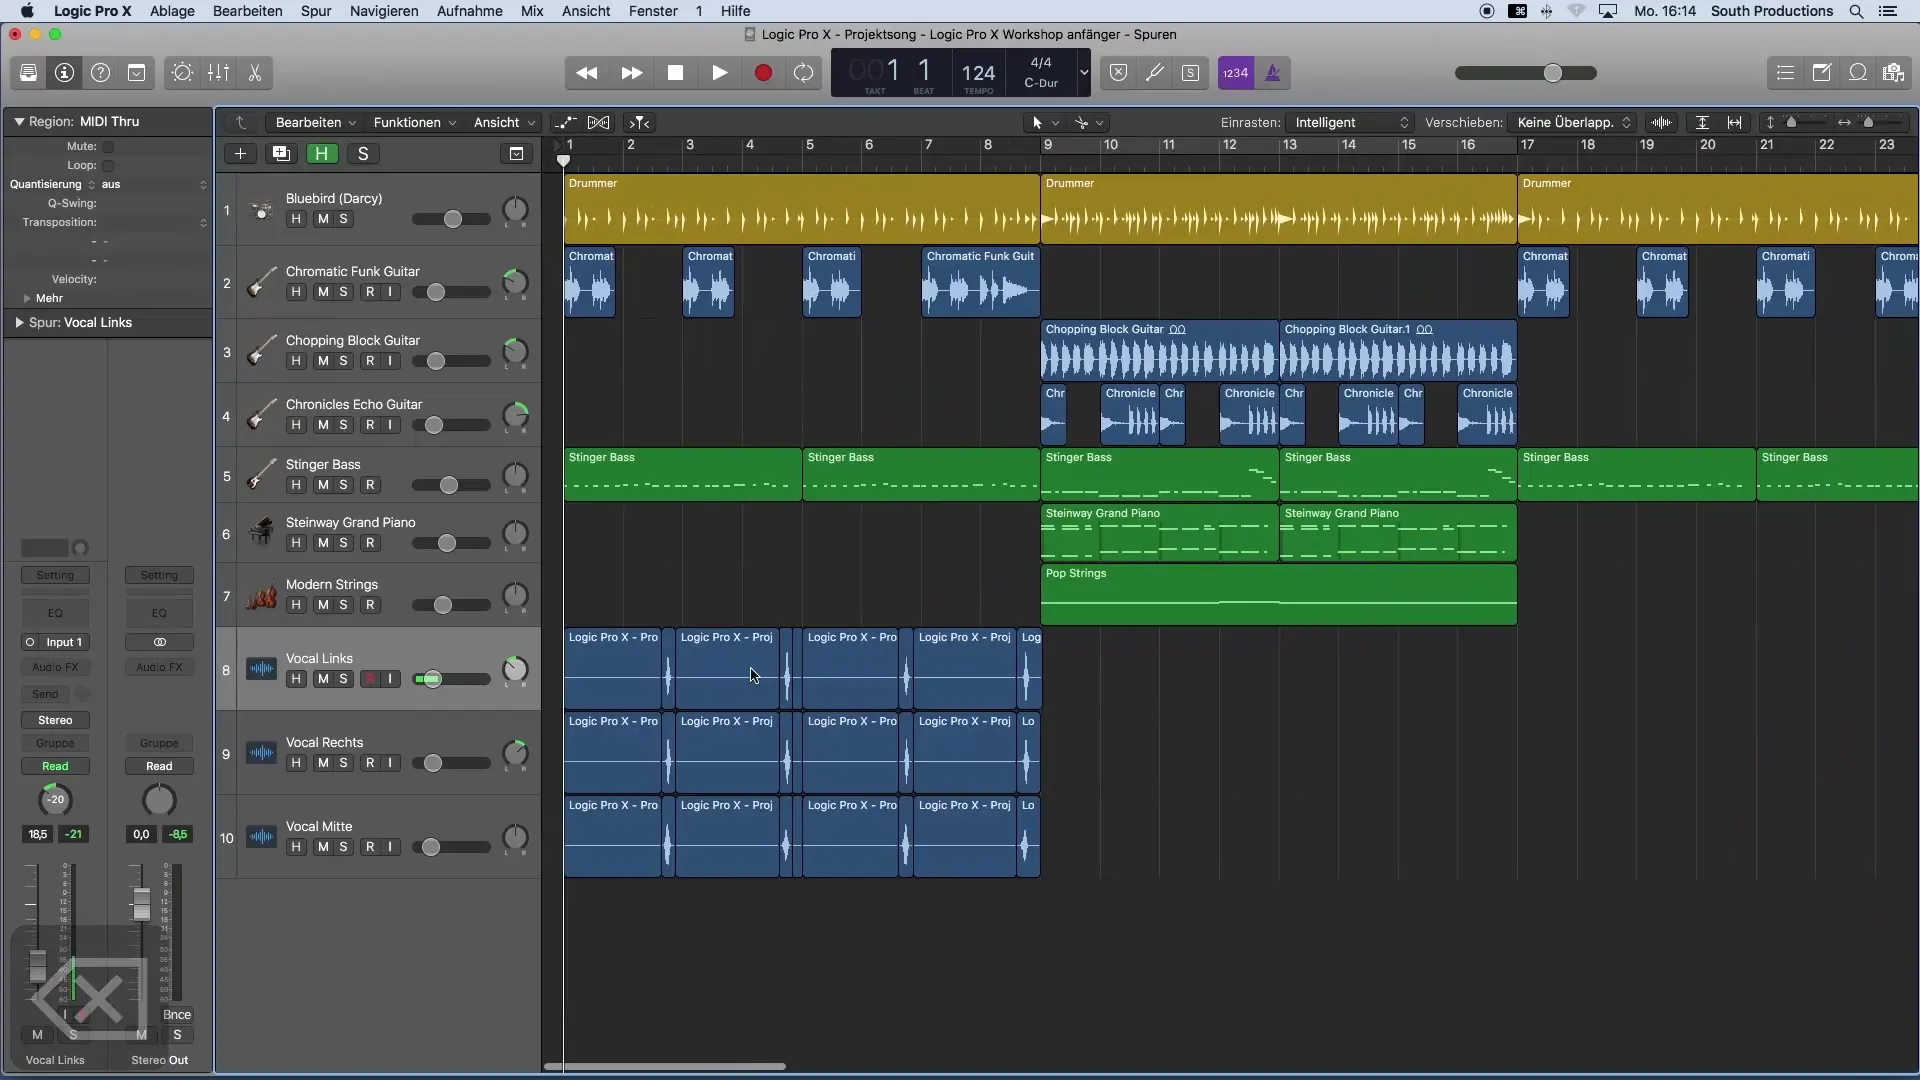This screenshot has width=1920, height=1080.
Task: Open the Funktionen dropdown
Action: point(414,122)
